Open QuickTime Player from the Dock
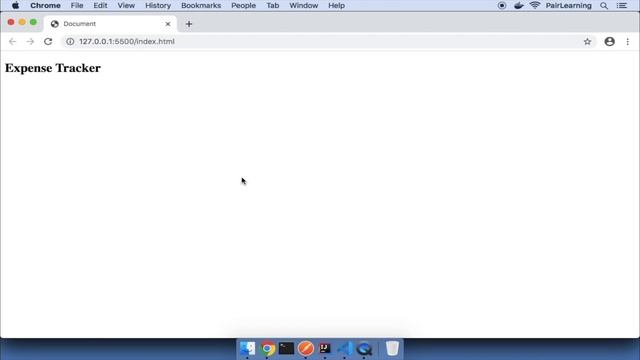 pos(364,349)
